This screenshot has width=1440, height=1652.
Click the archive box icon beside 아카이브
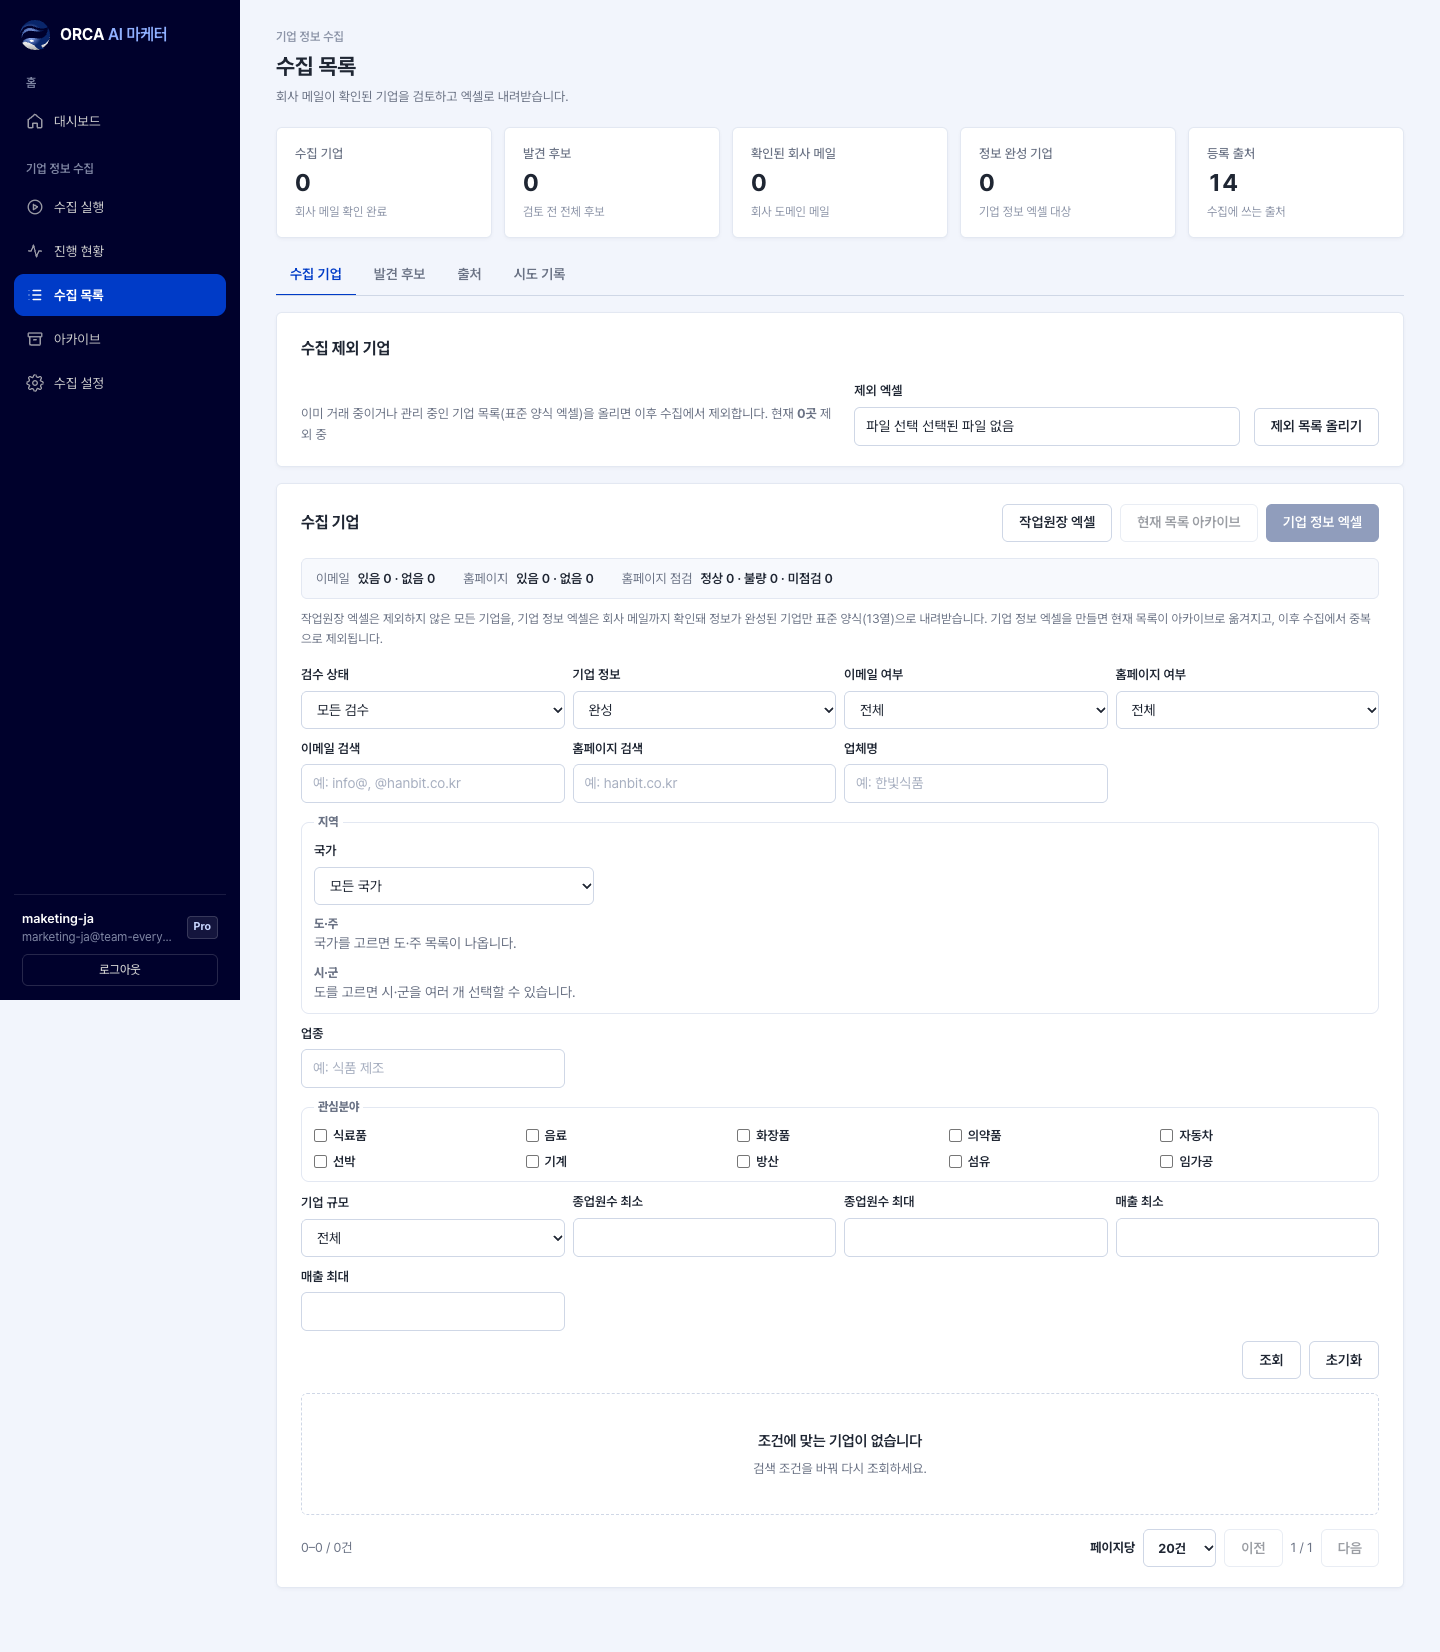pos(35,339)
